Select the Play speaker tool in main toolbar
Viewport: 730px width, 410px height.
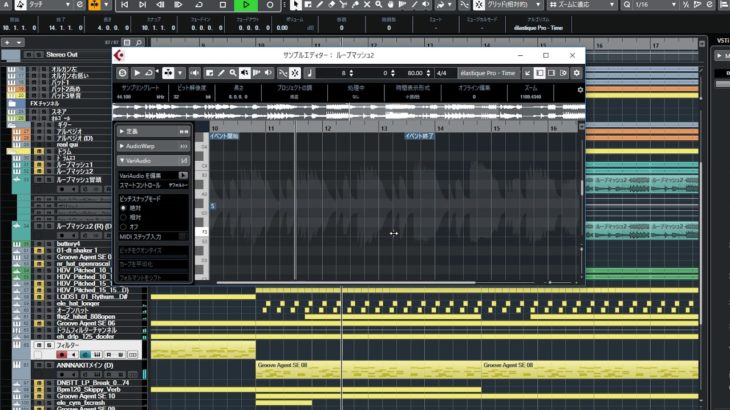426,5
